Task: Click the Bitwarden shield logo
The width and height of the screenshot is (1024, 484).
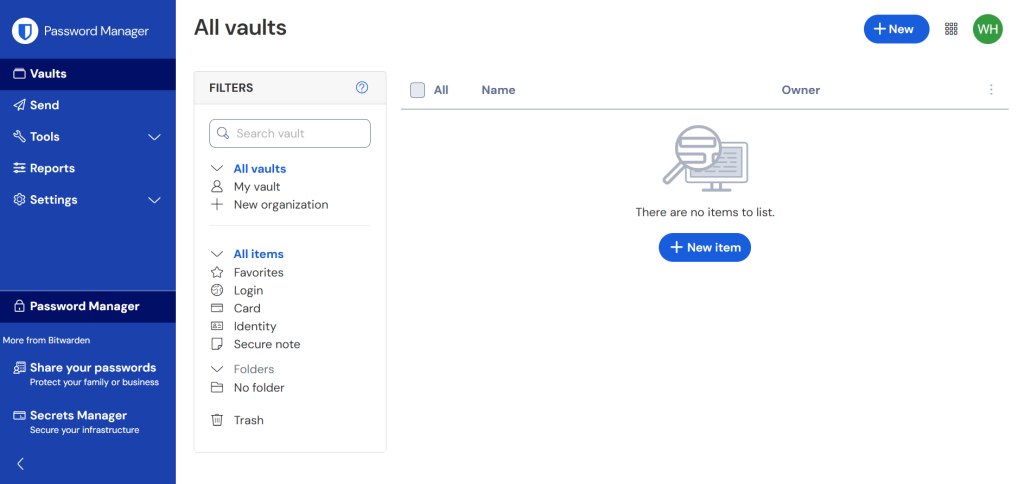Action: click(25, 31)
